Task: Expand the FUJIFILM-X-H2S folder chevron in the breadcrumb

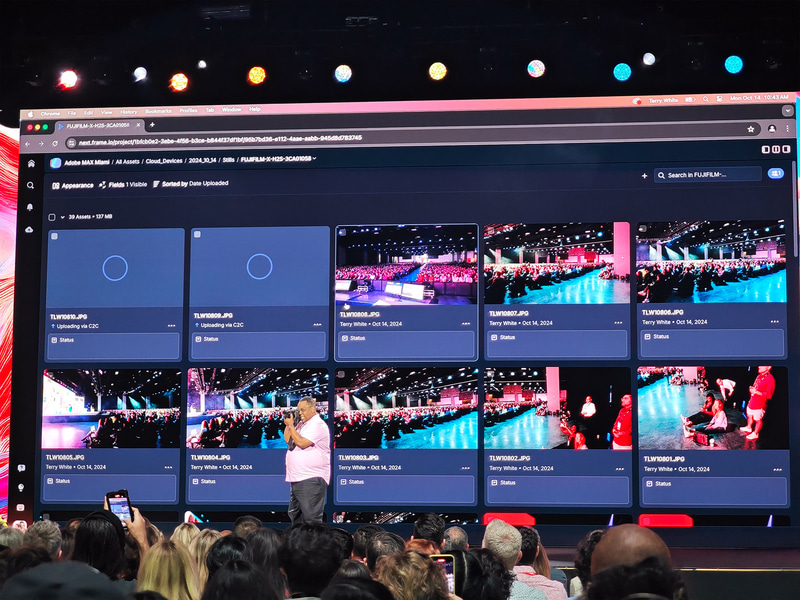Action: click(314, 159)
